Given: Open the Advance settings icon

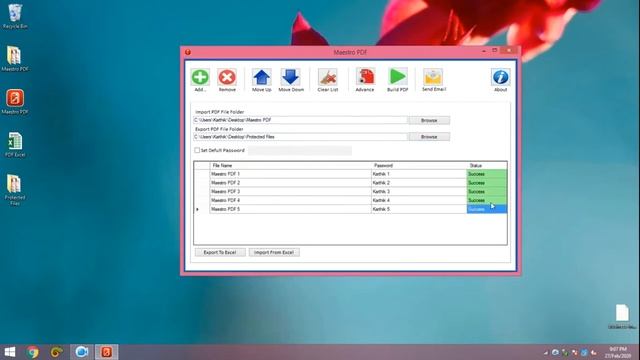Looking at the screenshot, I should [365, 77].
